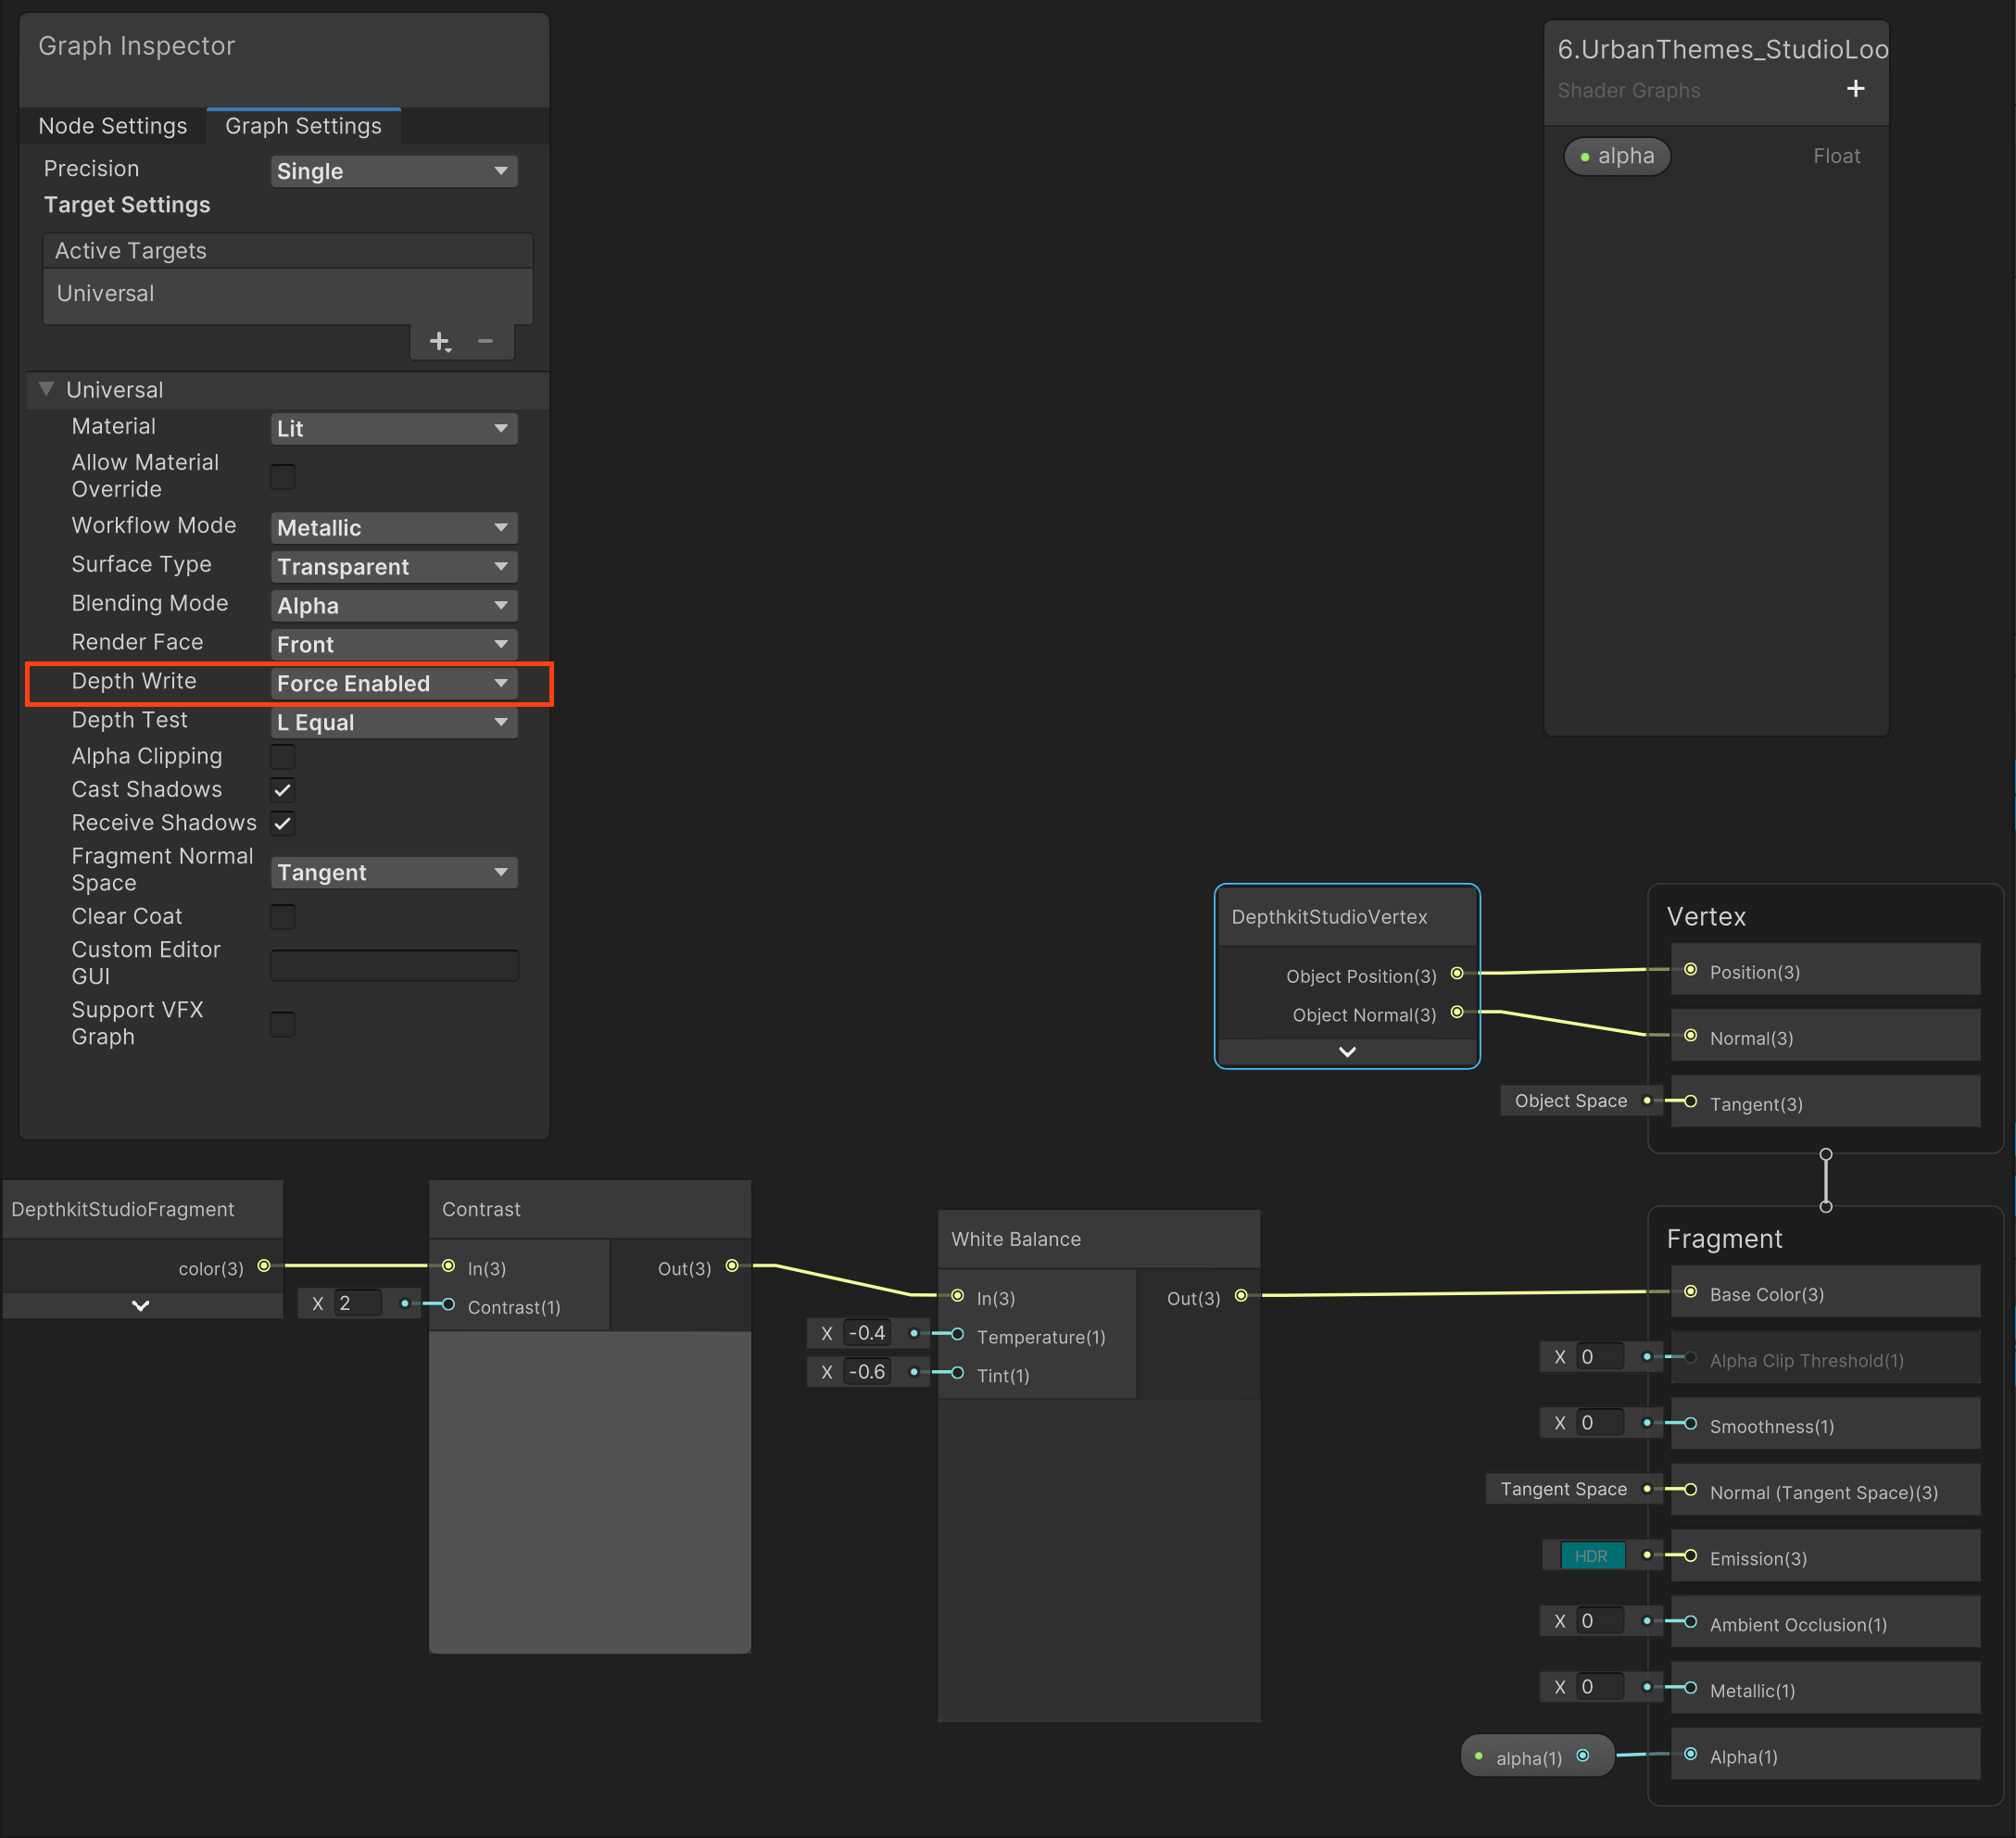Click the White Balance Out port
The height and width of the screenshot is (1838, 2016).
1241,1296
